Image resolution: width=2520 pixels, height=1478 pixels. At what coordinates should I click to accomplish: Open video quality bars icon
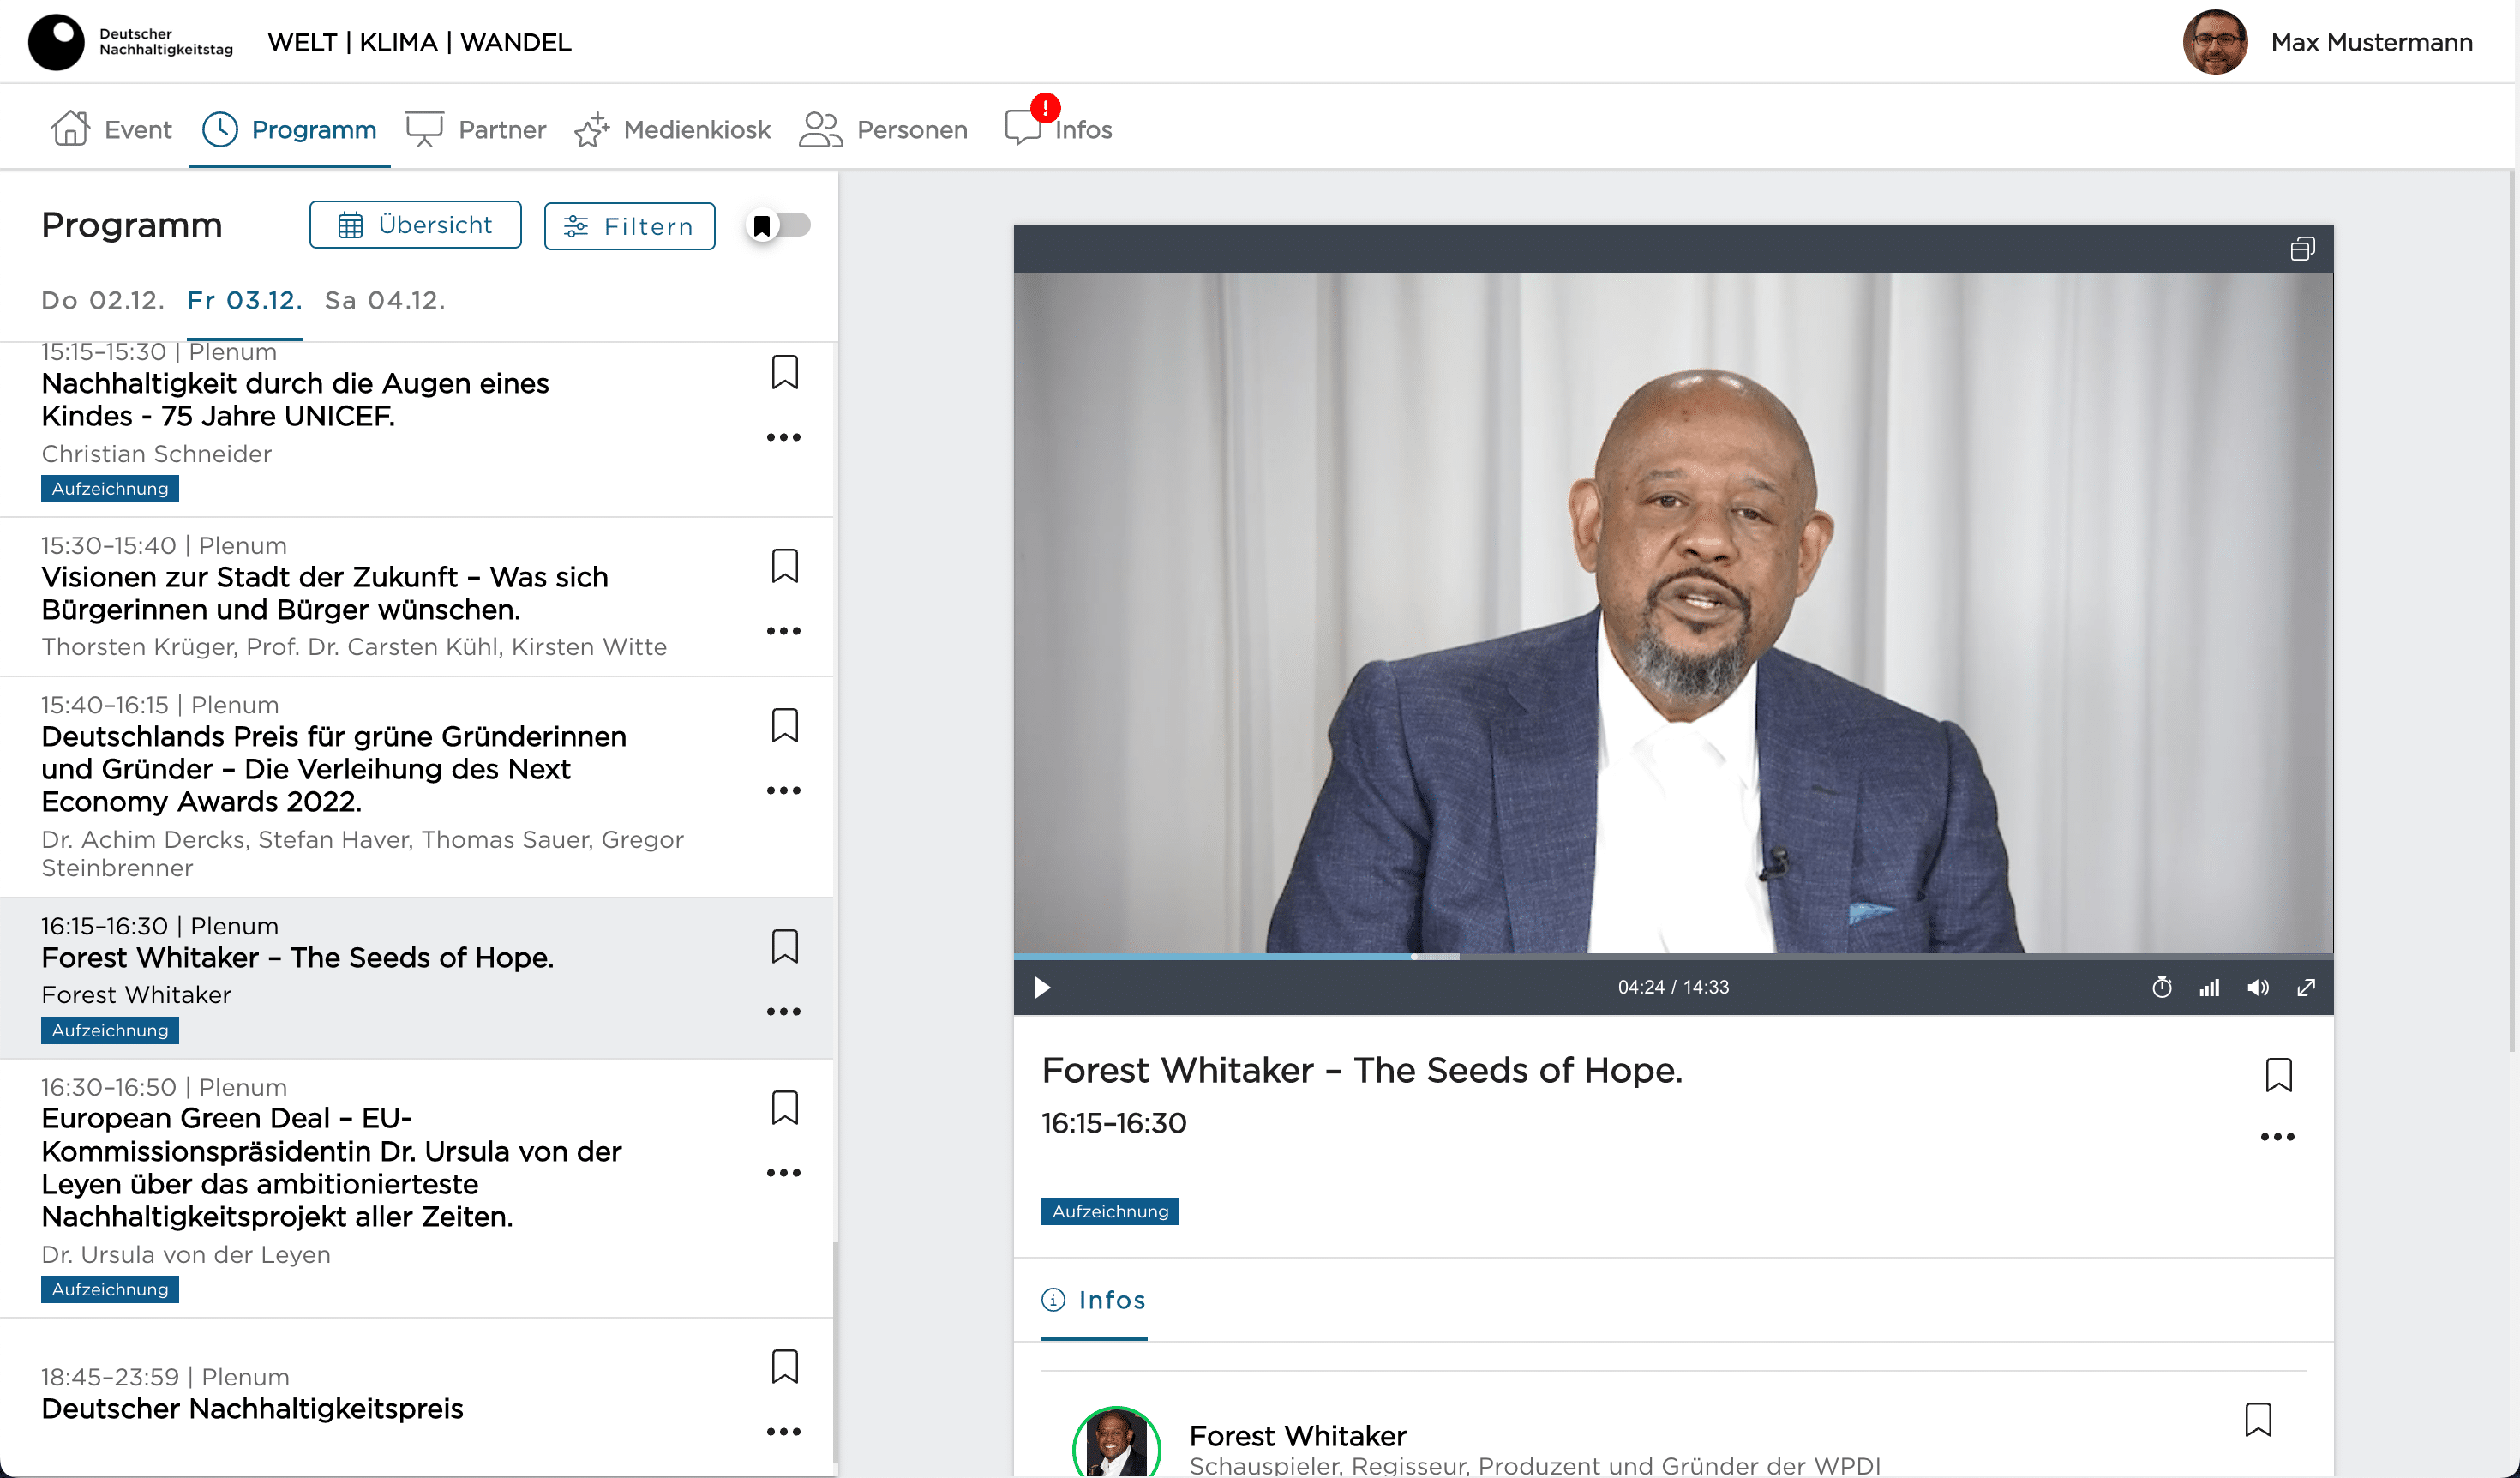click(x=2209, y=988)
